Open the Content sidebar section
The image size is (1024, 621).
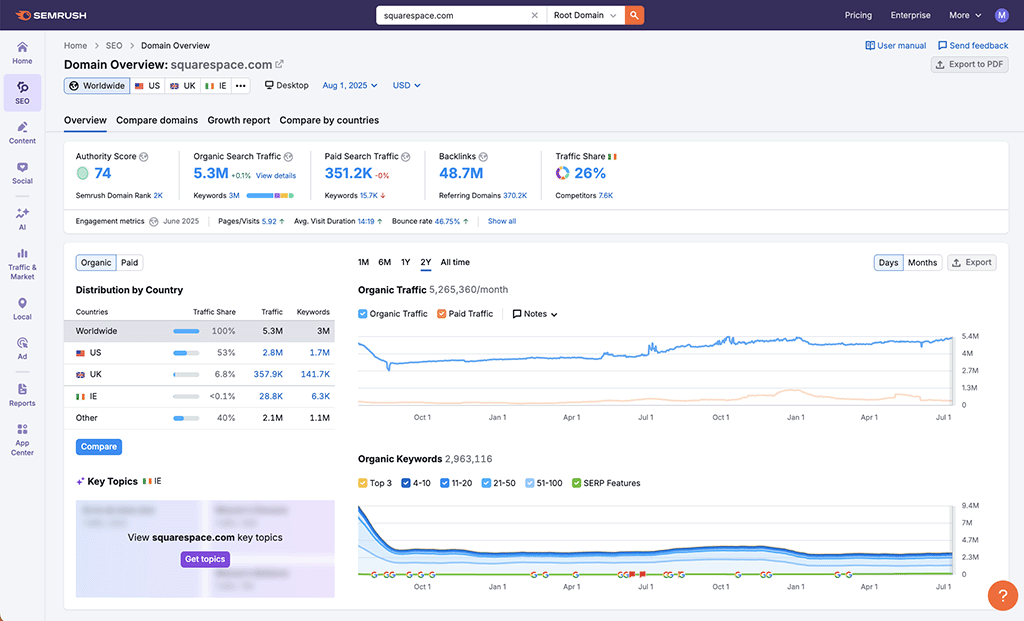tap(22, 133)
